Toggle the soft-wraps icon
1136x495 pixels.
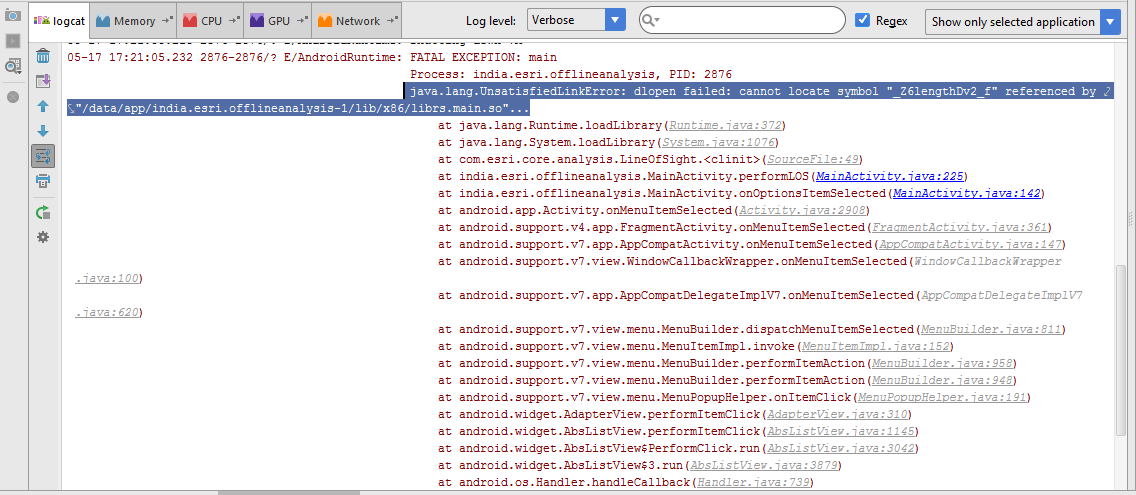click(43, 156)
